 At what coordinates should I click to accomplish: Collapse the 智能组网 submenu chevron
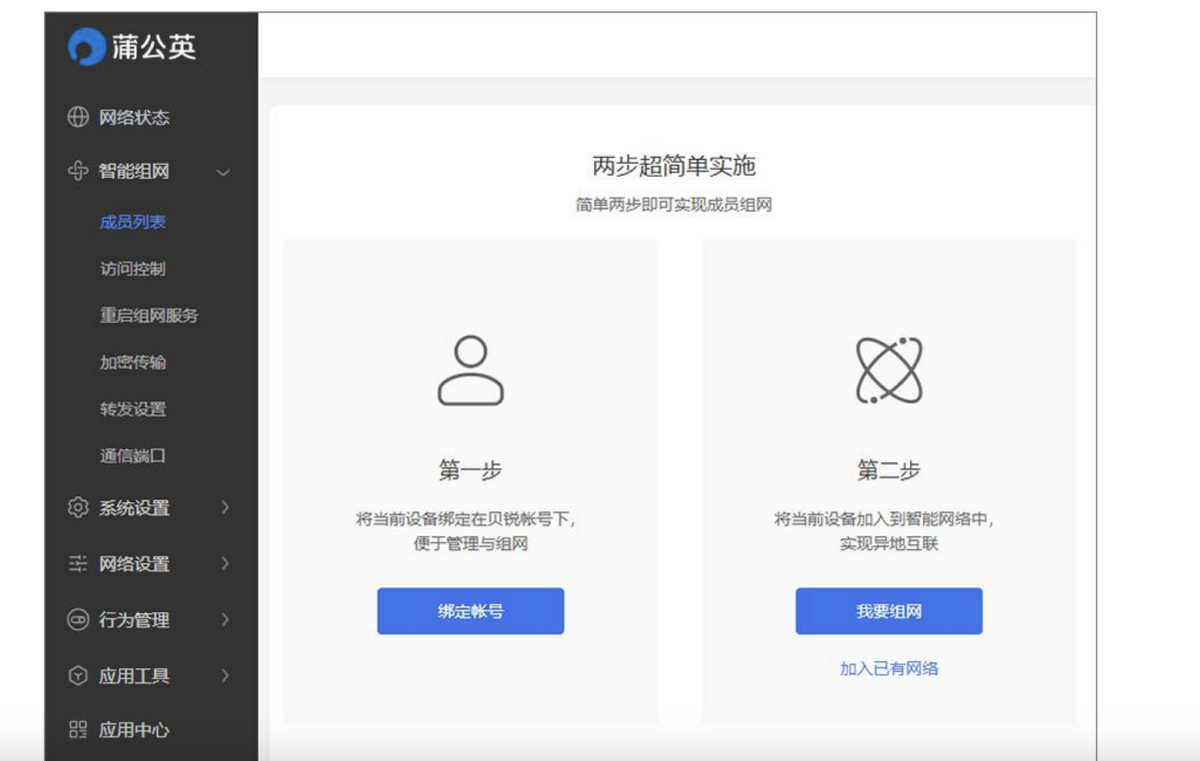223,172
